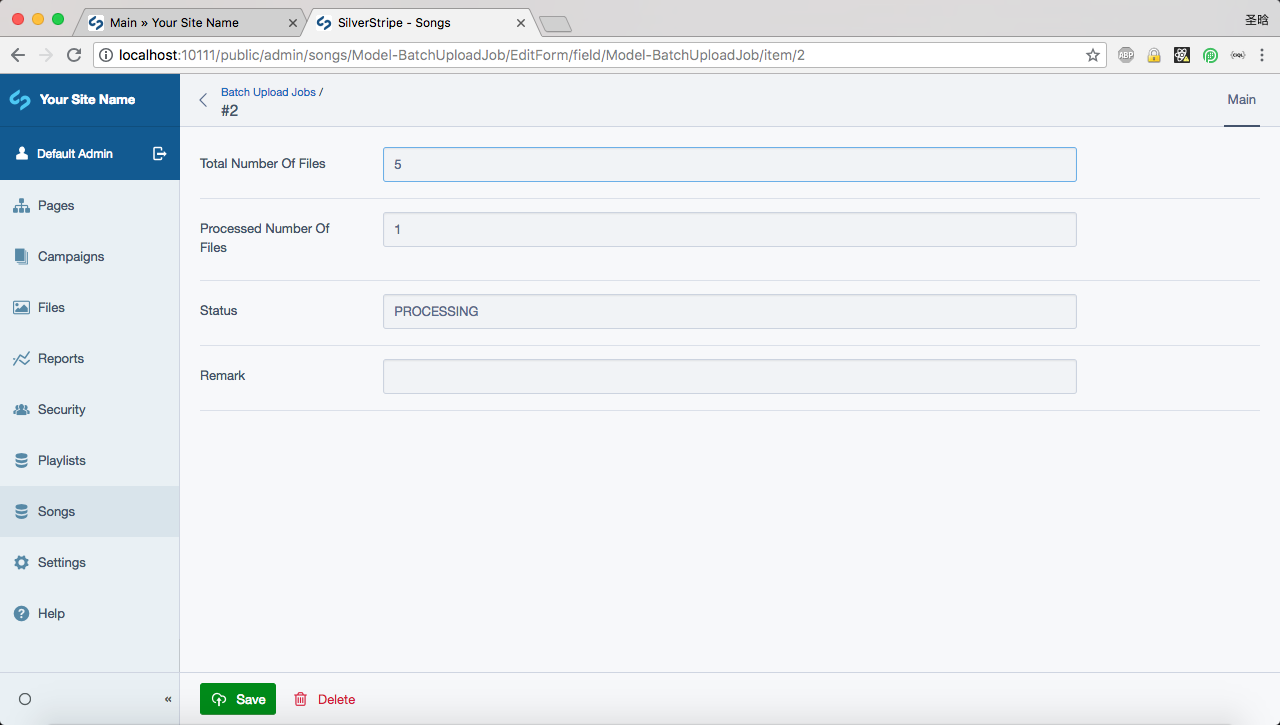This screenshot has width=1280, height=725.
Task: Click the Chrome profile name at top right
Action: click(1257, 20)
